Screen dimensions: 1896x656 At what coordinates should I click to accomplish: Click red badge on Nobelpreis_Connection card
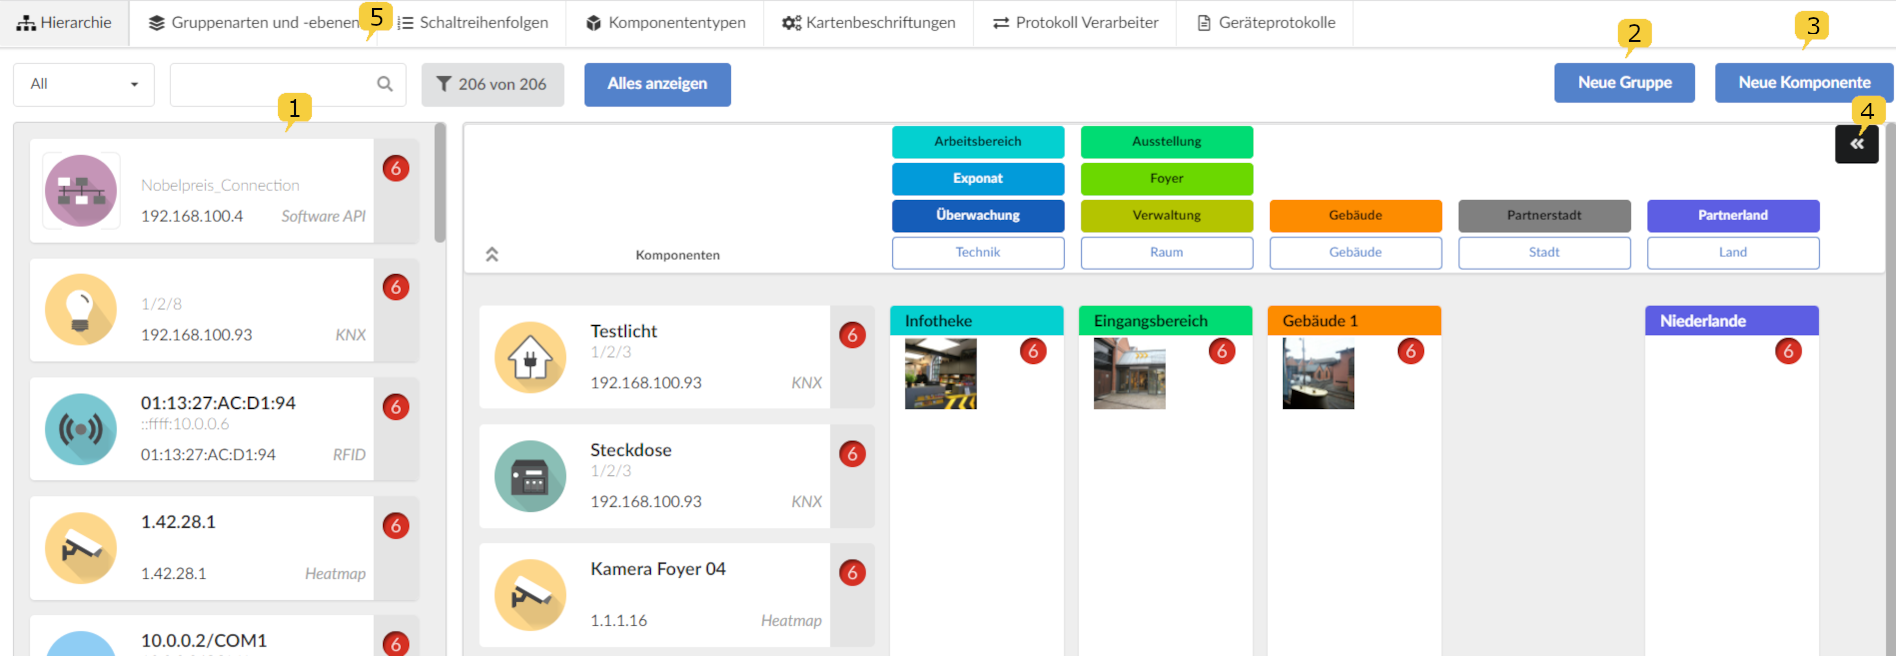396,168
